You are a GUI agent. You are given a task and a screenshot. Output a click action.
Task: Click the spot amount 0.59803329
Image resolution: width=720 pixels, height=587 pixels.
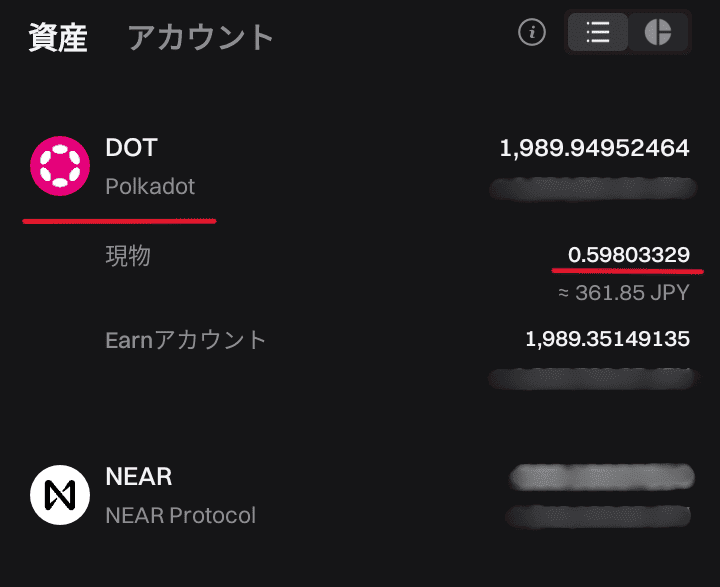pos(628,256)
